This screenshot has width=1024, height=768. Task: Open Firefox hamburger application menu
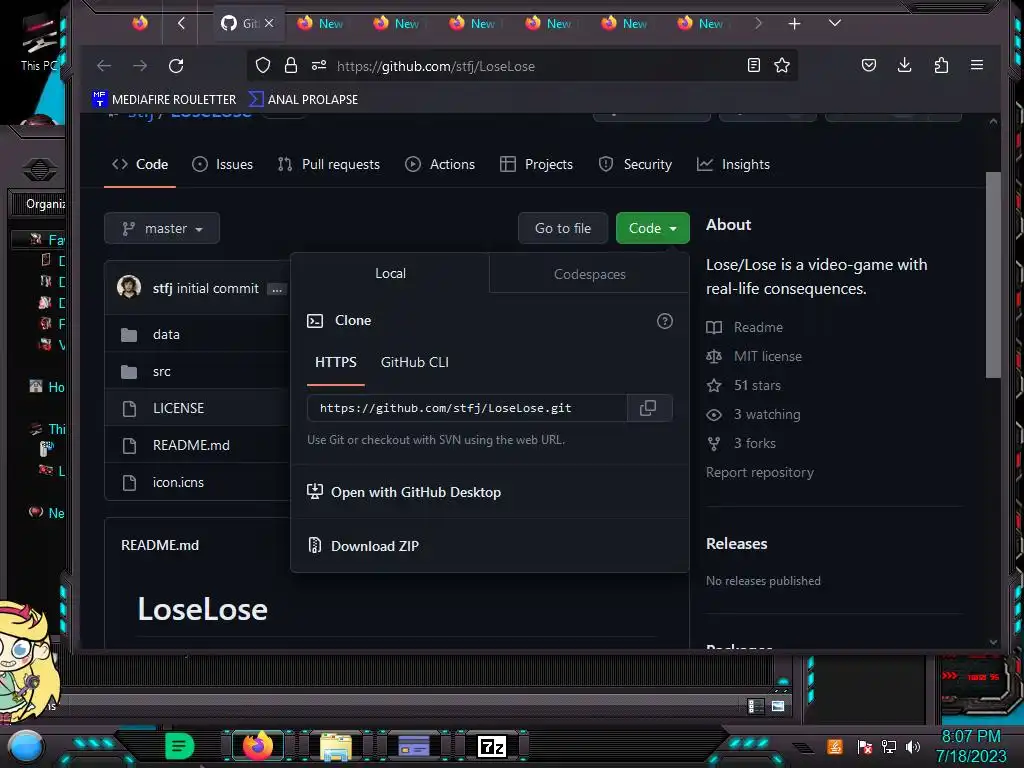[977, 65]
